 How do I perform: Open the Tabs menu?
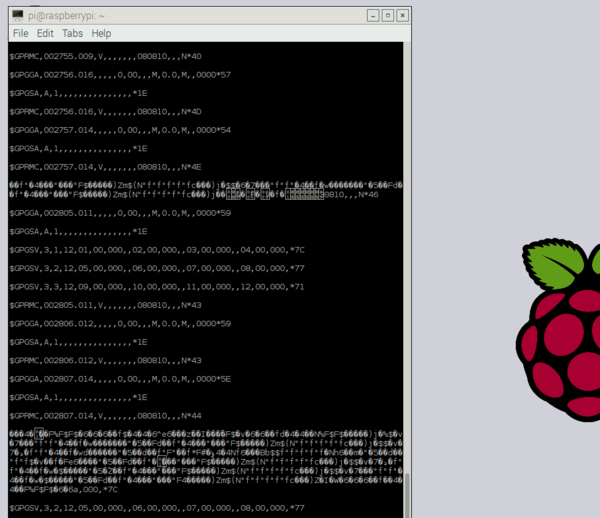tap(72, 33)
